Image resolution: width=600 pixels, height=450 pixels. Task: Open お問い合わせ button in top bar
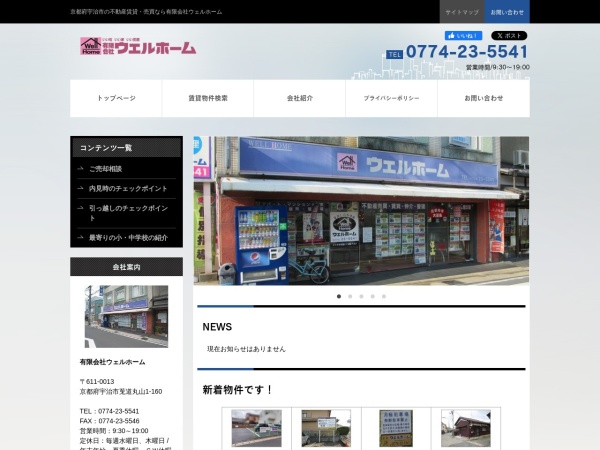click(507, 12)
